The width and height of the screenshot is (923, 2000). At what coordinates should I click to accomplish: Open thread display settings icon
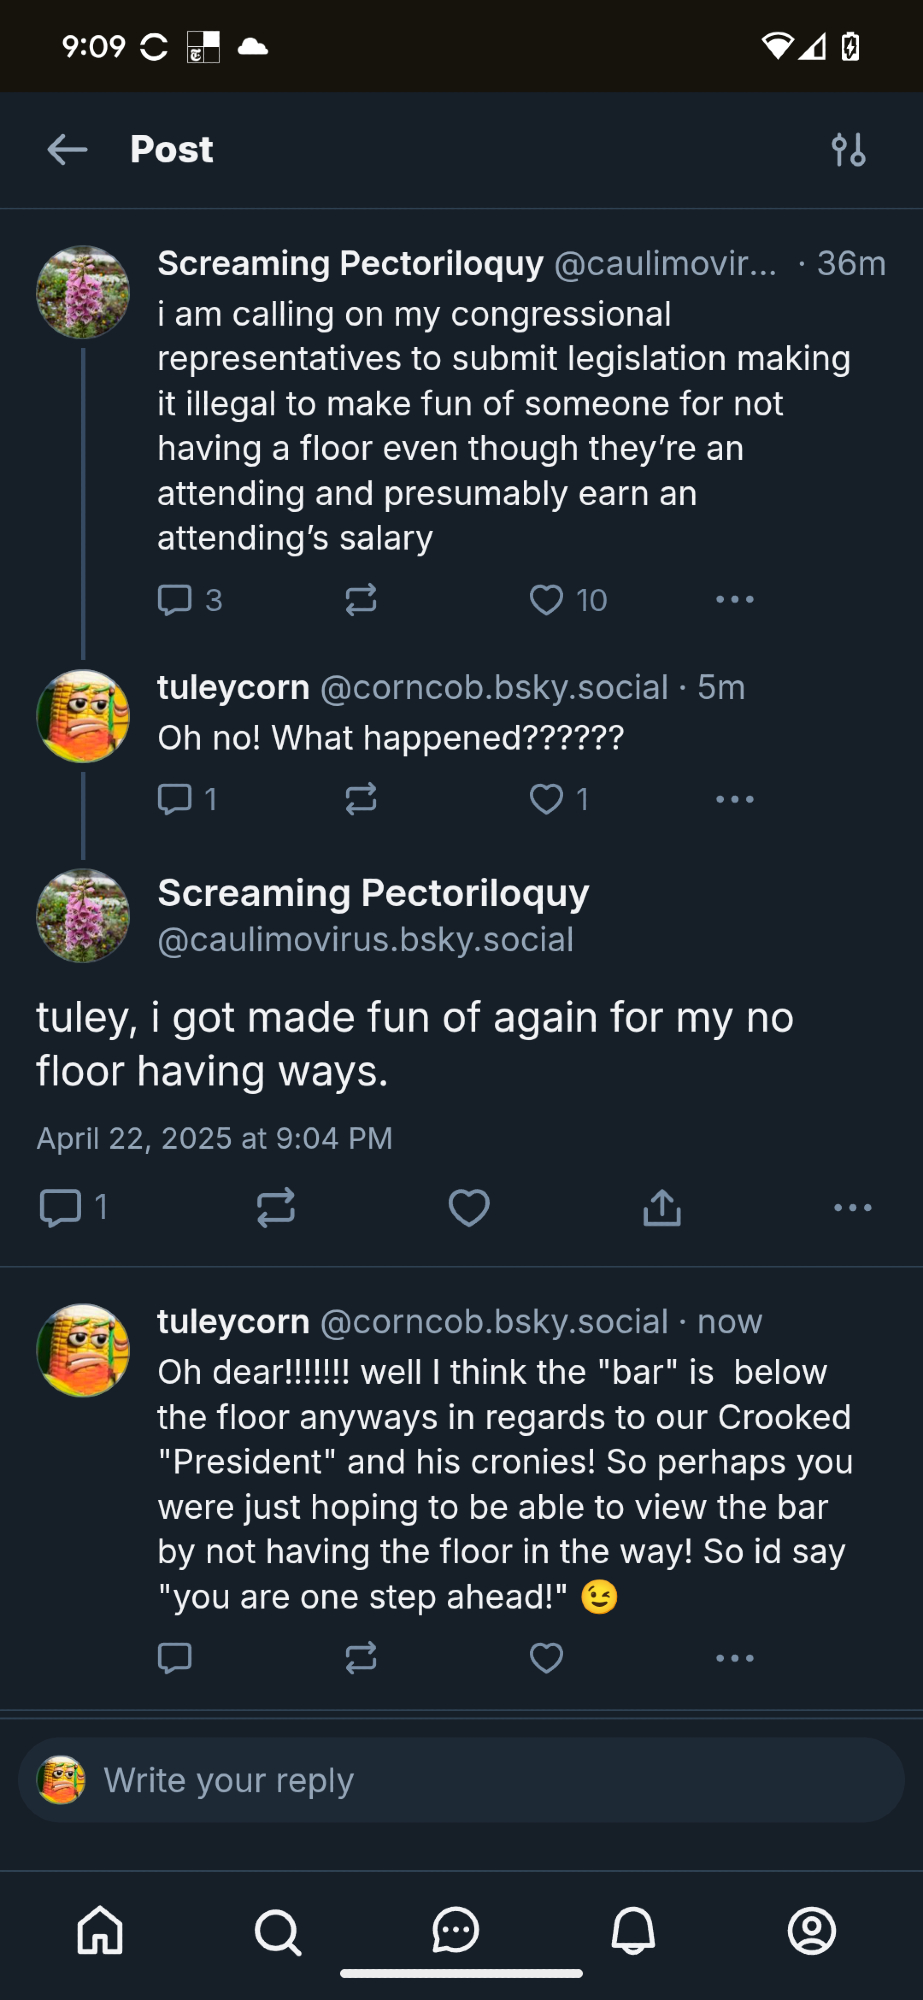coord(848,150)
